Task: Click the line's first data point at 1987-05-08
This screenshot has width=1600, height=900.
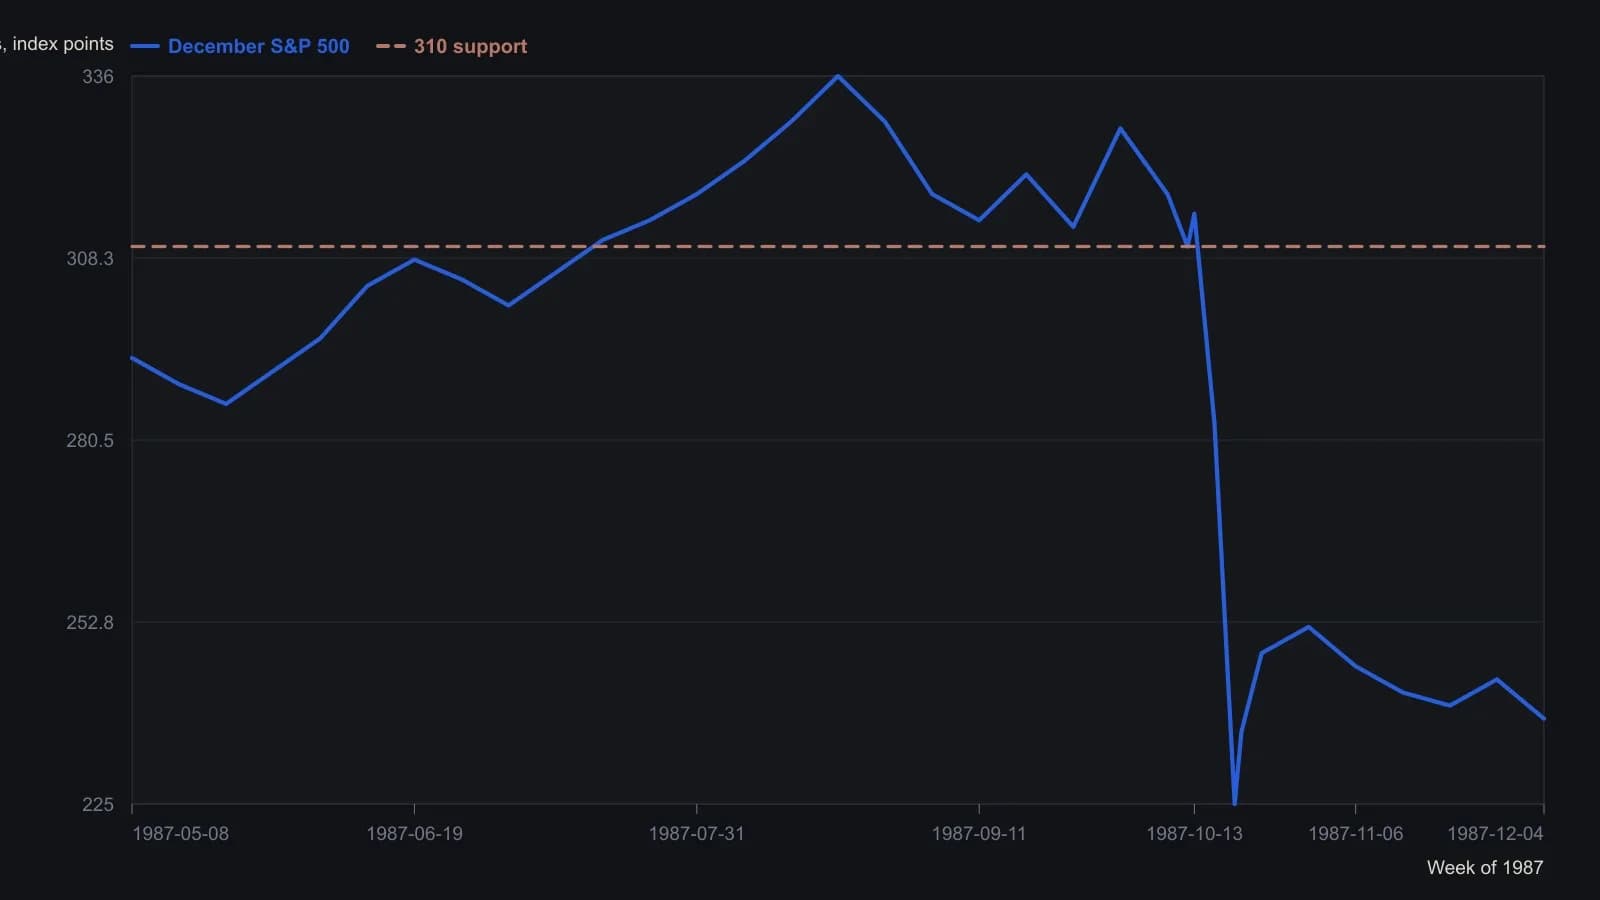Action: (132, 358)
